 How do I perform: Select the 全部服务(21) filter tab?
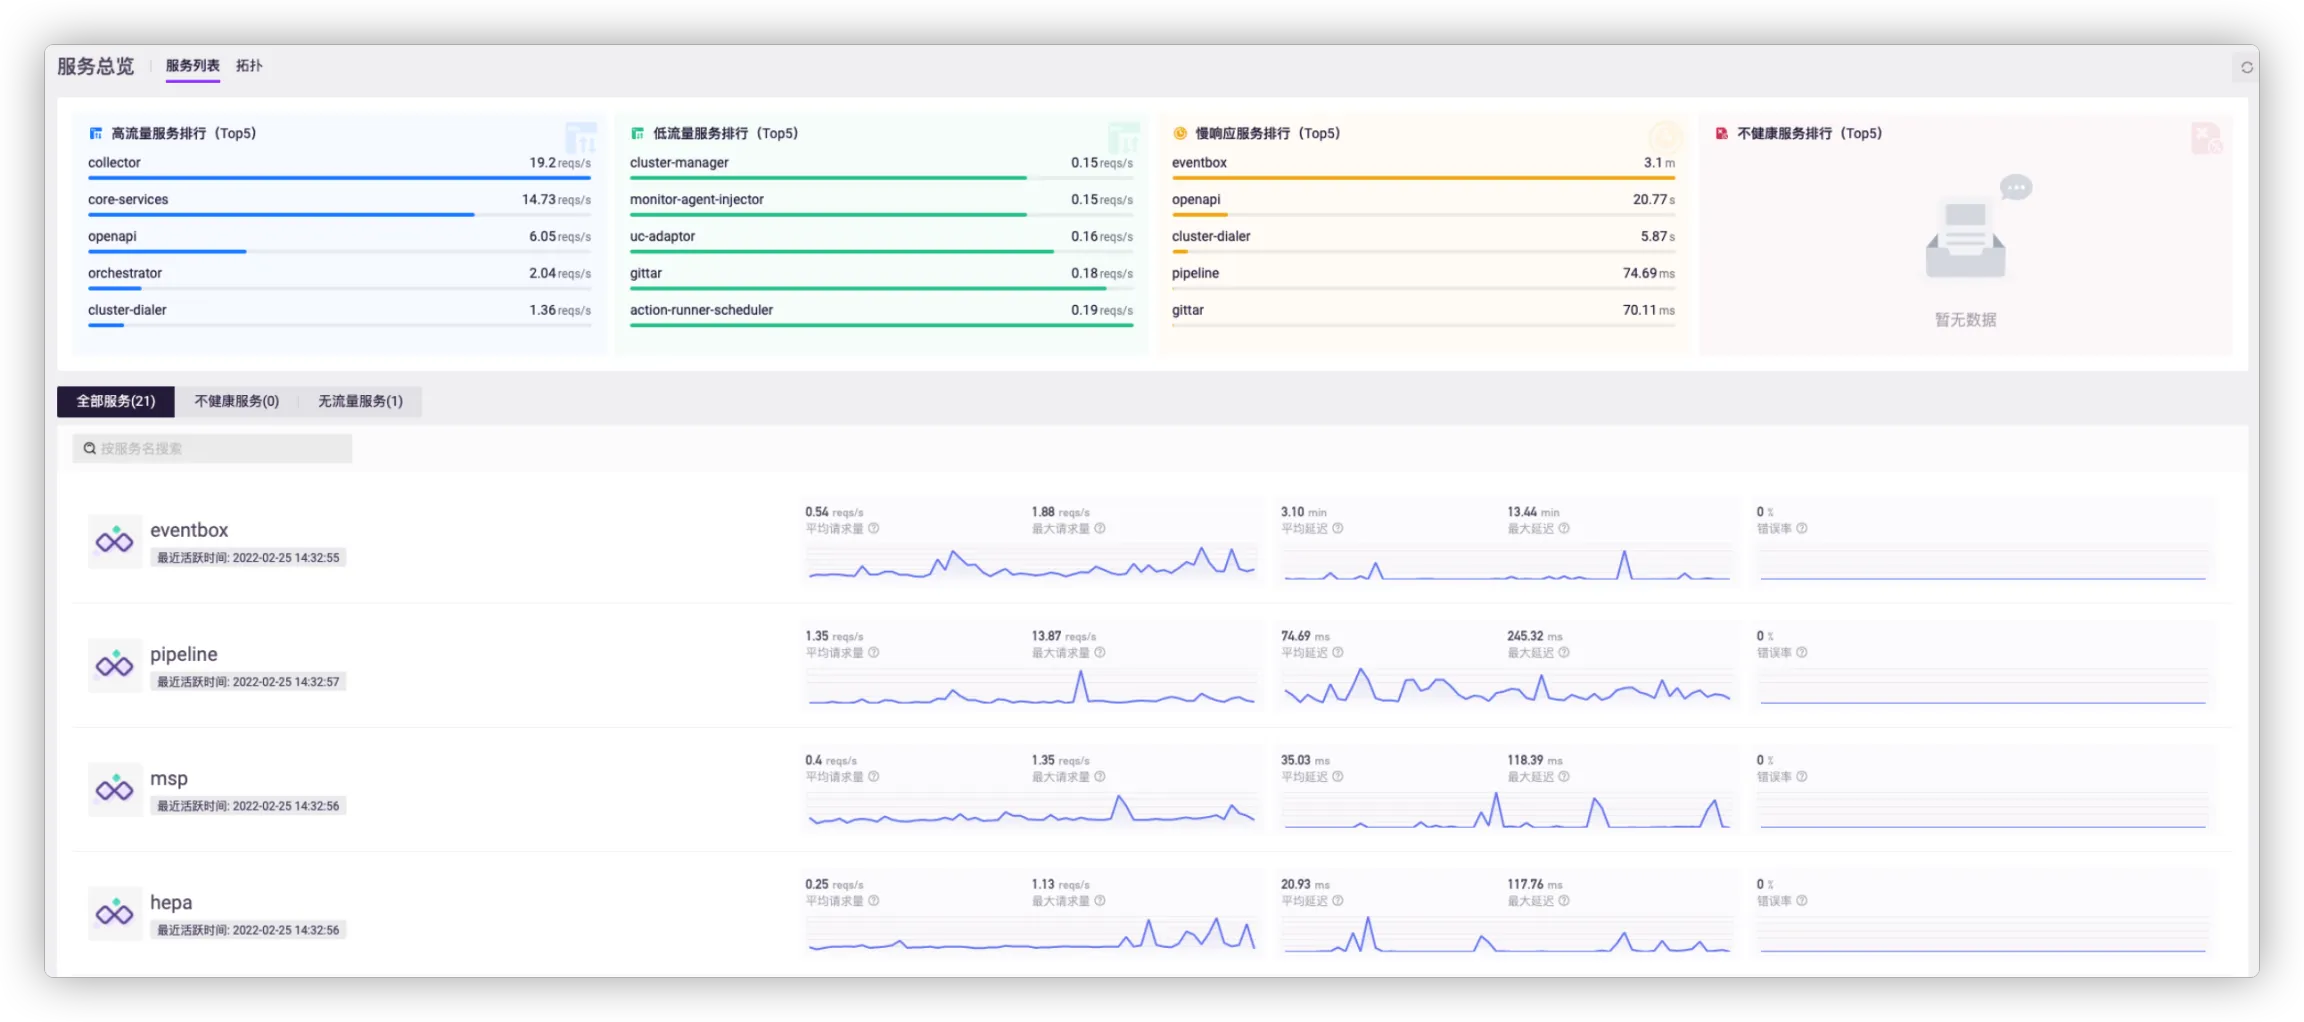click(116, 401)
